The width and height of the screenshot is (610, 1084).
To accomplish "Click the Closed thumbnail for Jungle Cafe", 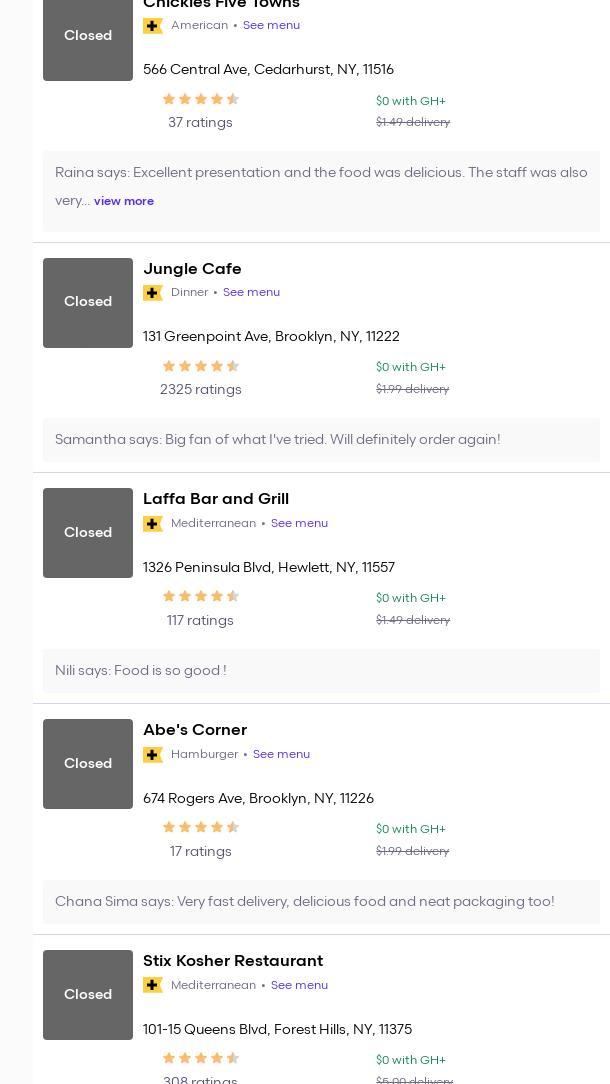I will pyautogui.click(x=88, y=303).
